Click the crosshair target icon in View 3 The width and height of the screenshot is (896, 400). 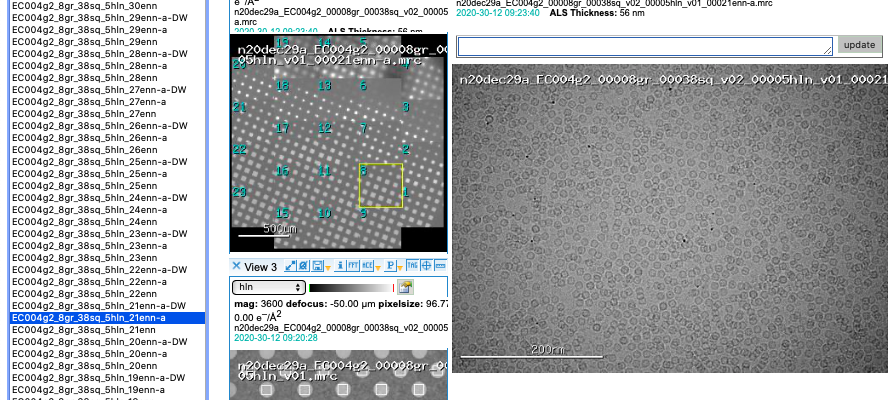coord(426,265)
